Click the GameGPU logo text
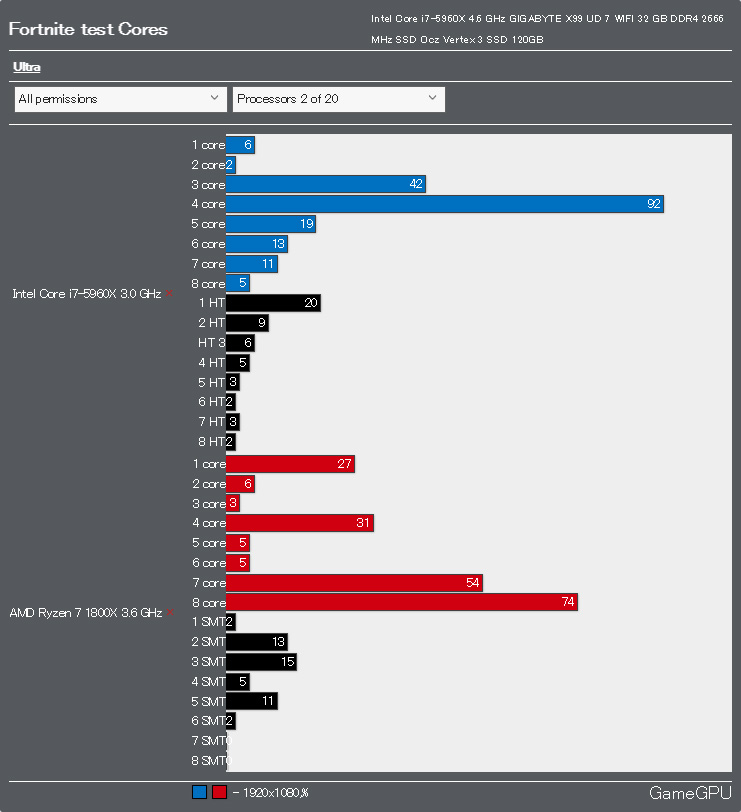This screenshot has height=812, width=741. (x=690, y=793)
